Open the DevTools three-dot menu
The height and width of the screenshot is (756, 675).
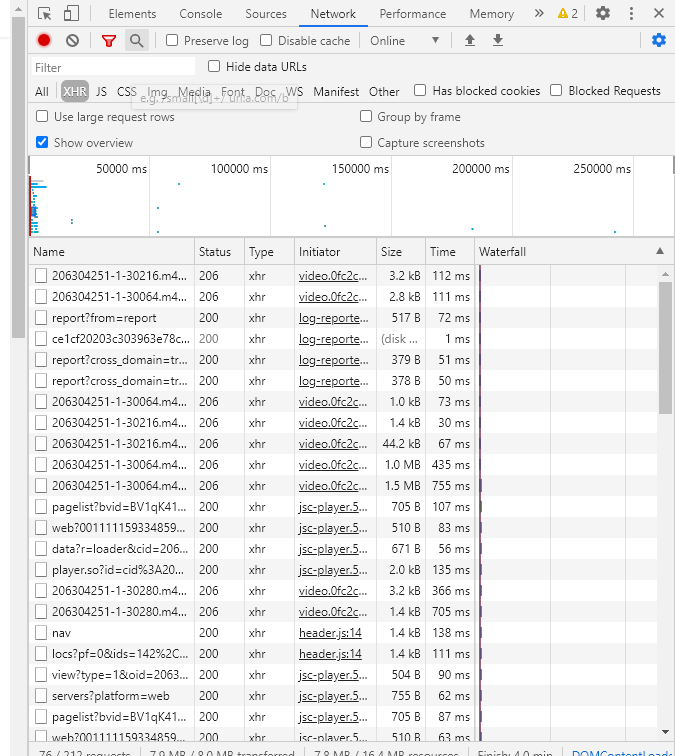(631, 13)
